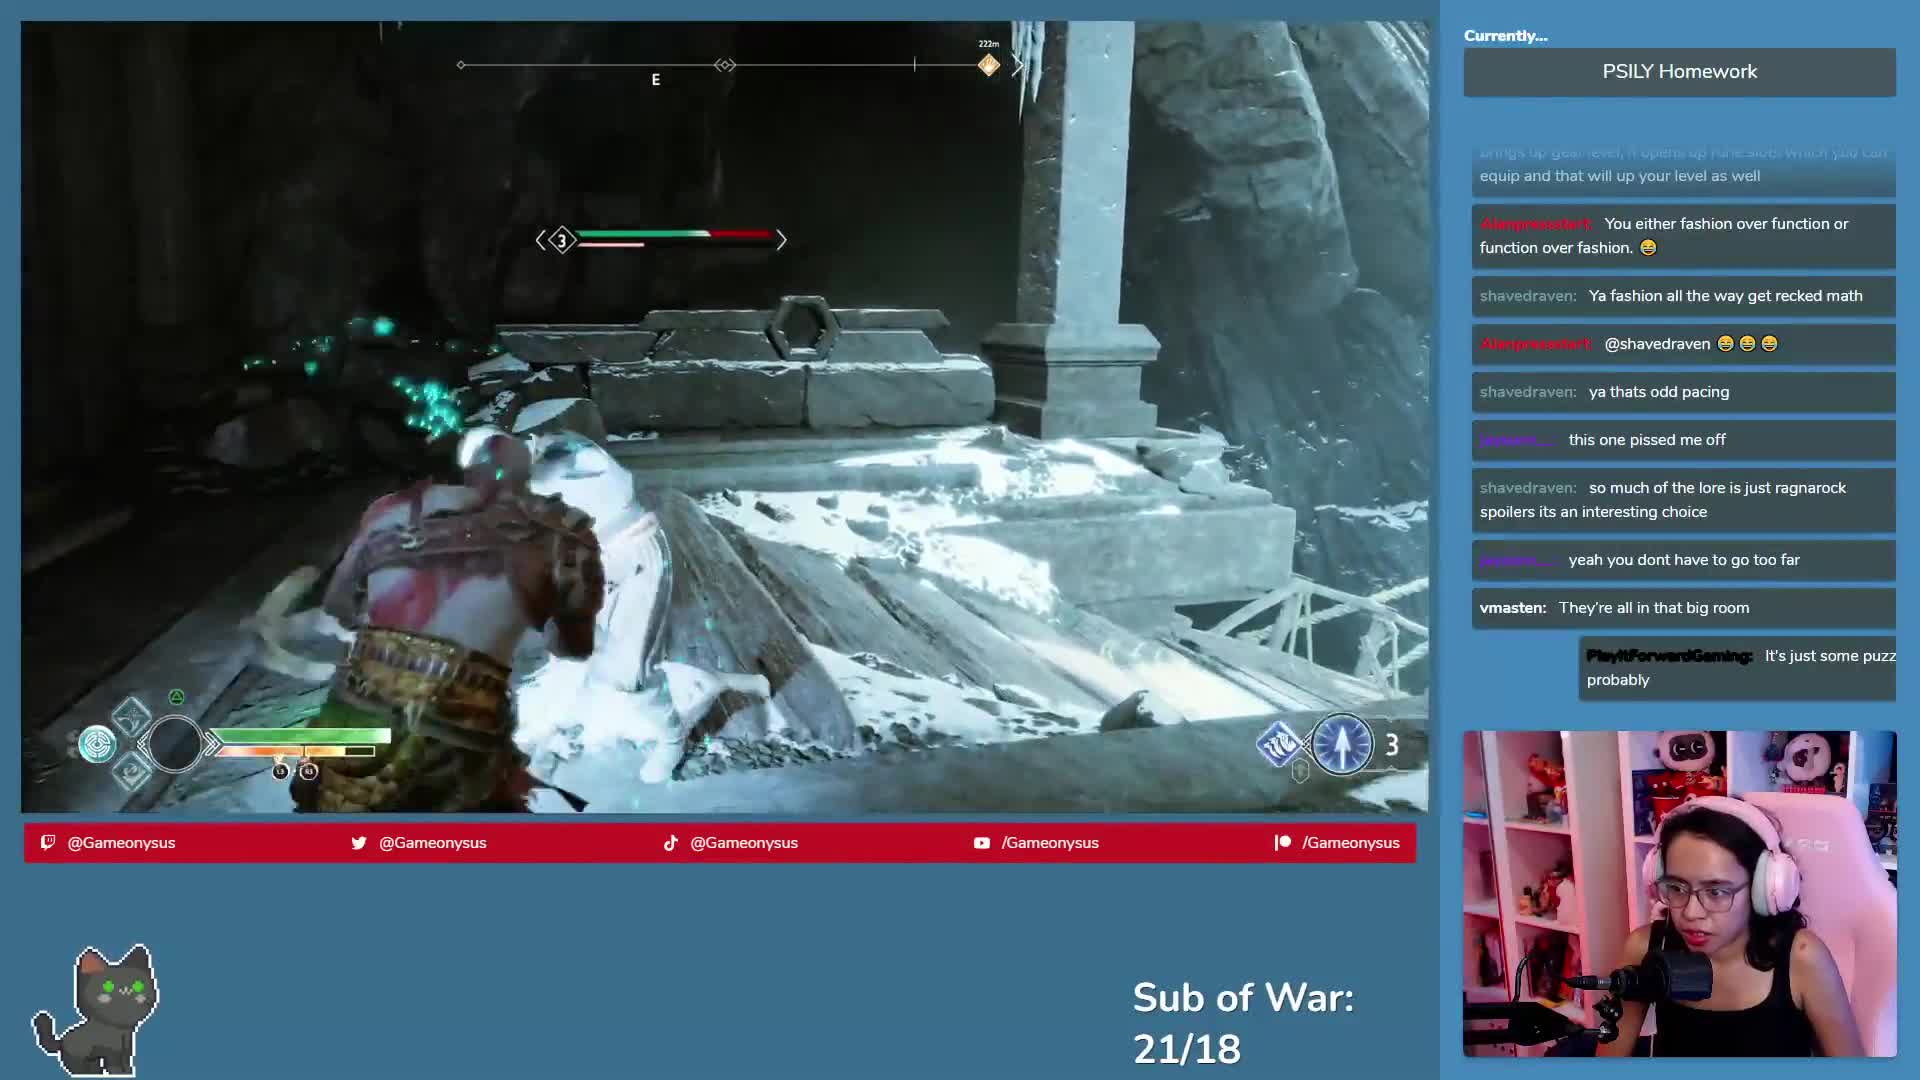Click message 'It's just some puzz probably'
The height and width of the screenshot is (1080, 1920).
1738,668
